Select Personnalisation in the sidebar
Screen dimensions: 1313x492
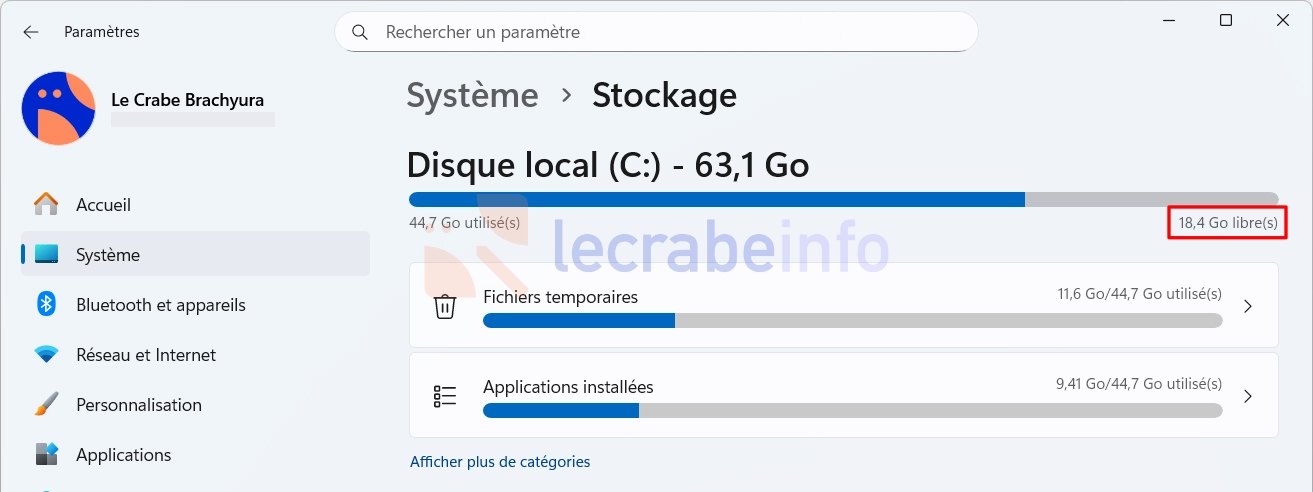[x=139, y=405]
